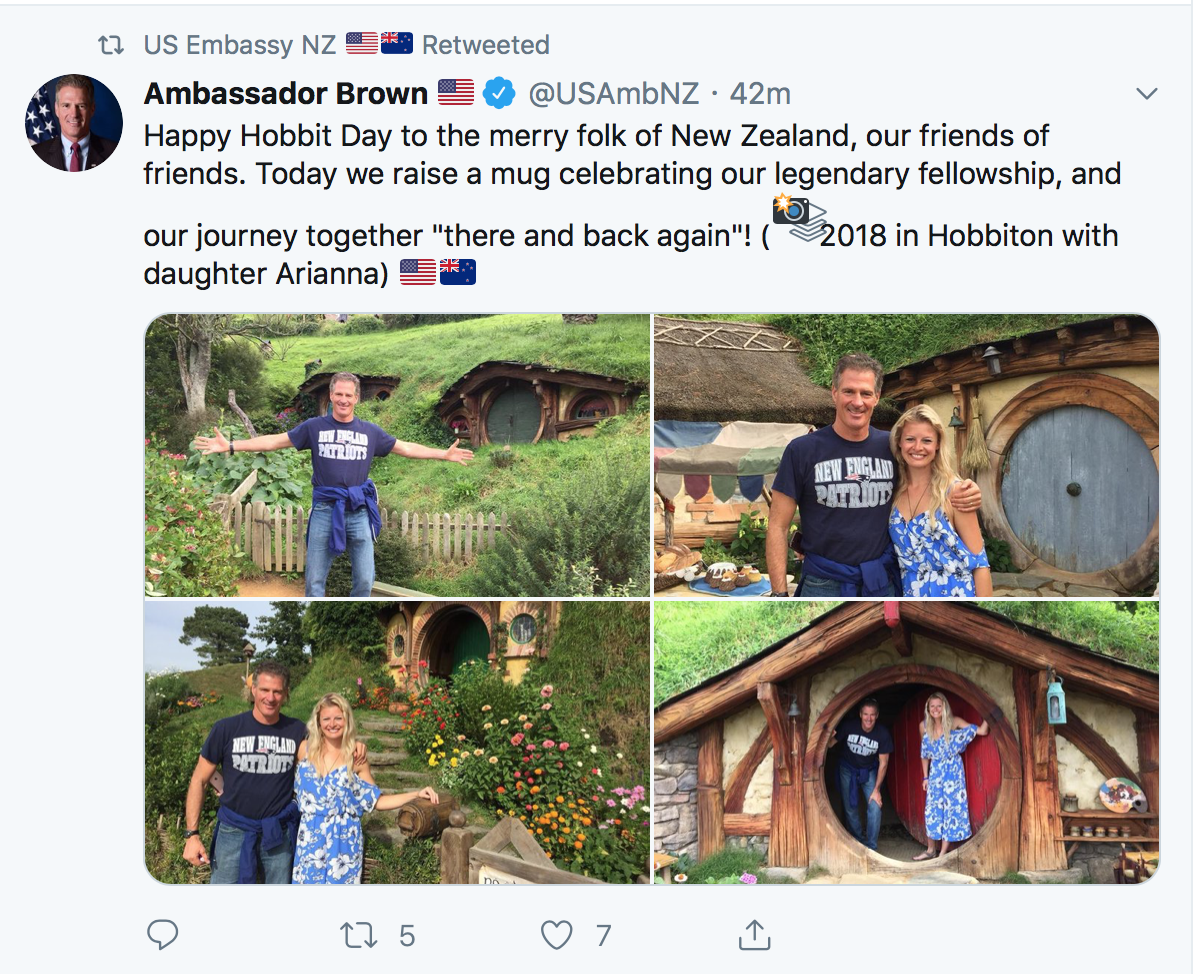Click the blue verified badge
The width and height of the screenshot is (1194, 974).
(499, 94)
